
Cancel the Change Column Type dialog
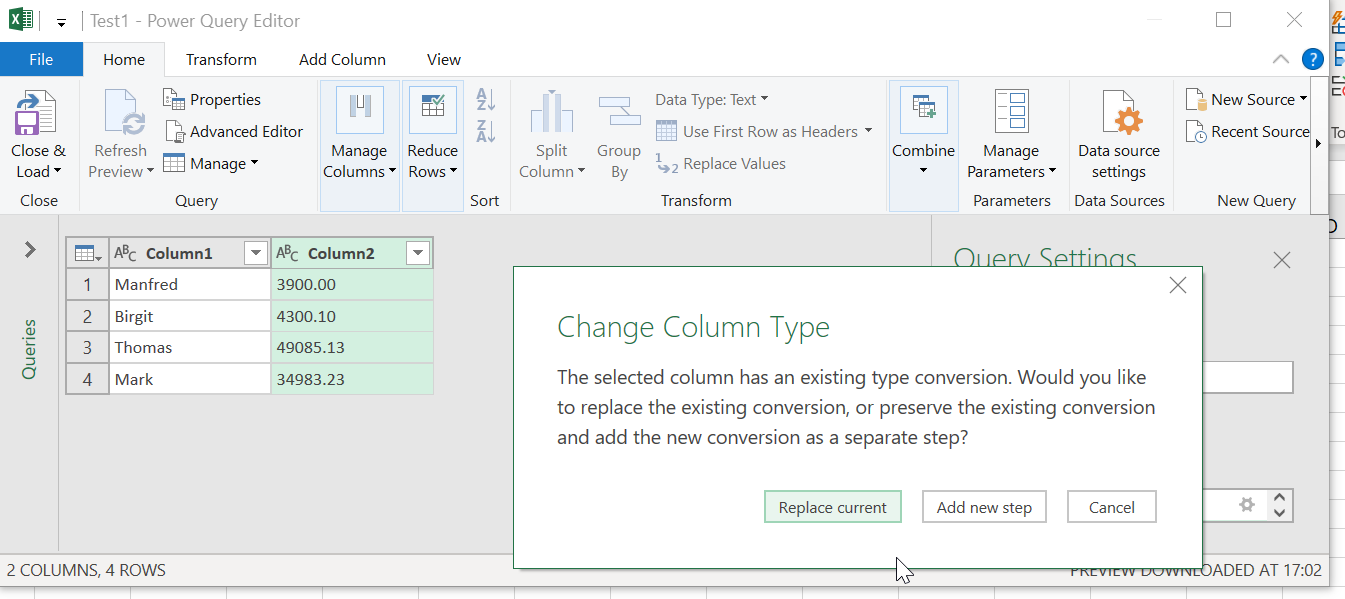pos(1111,507)
